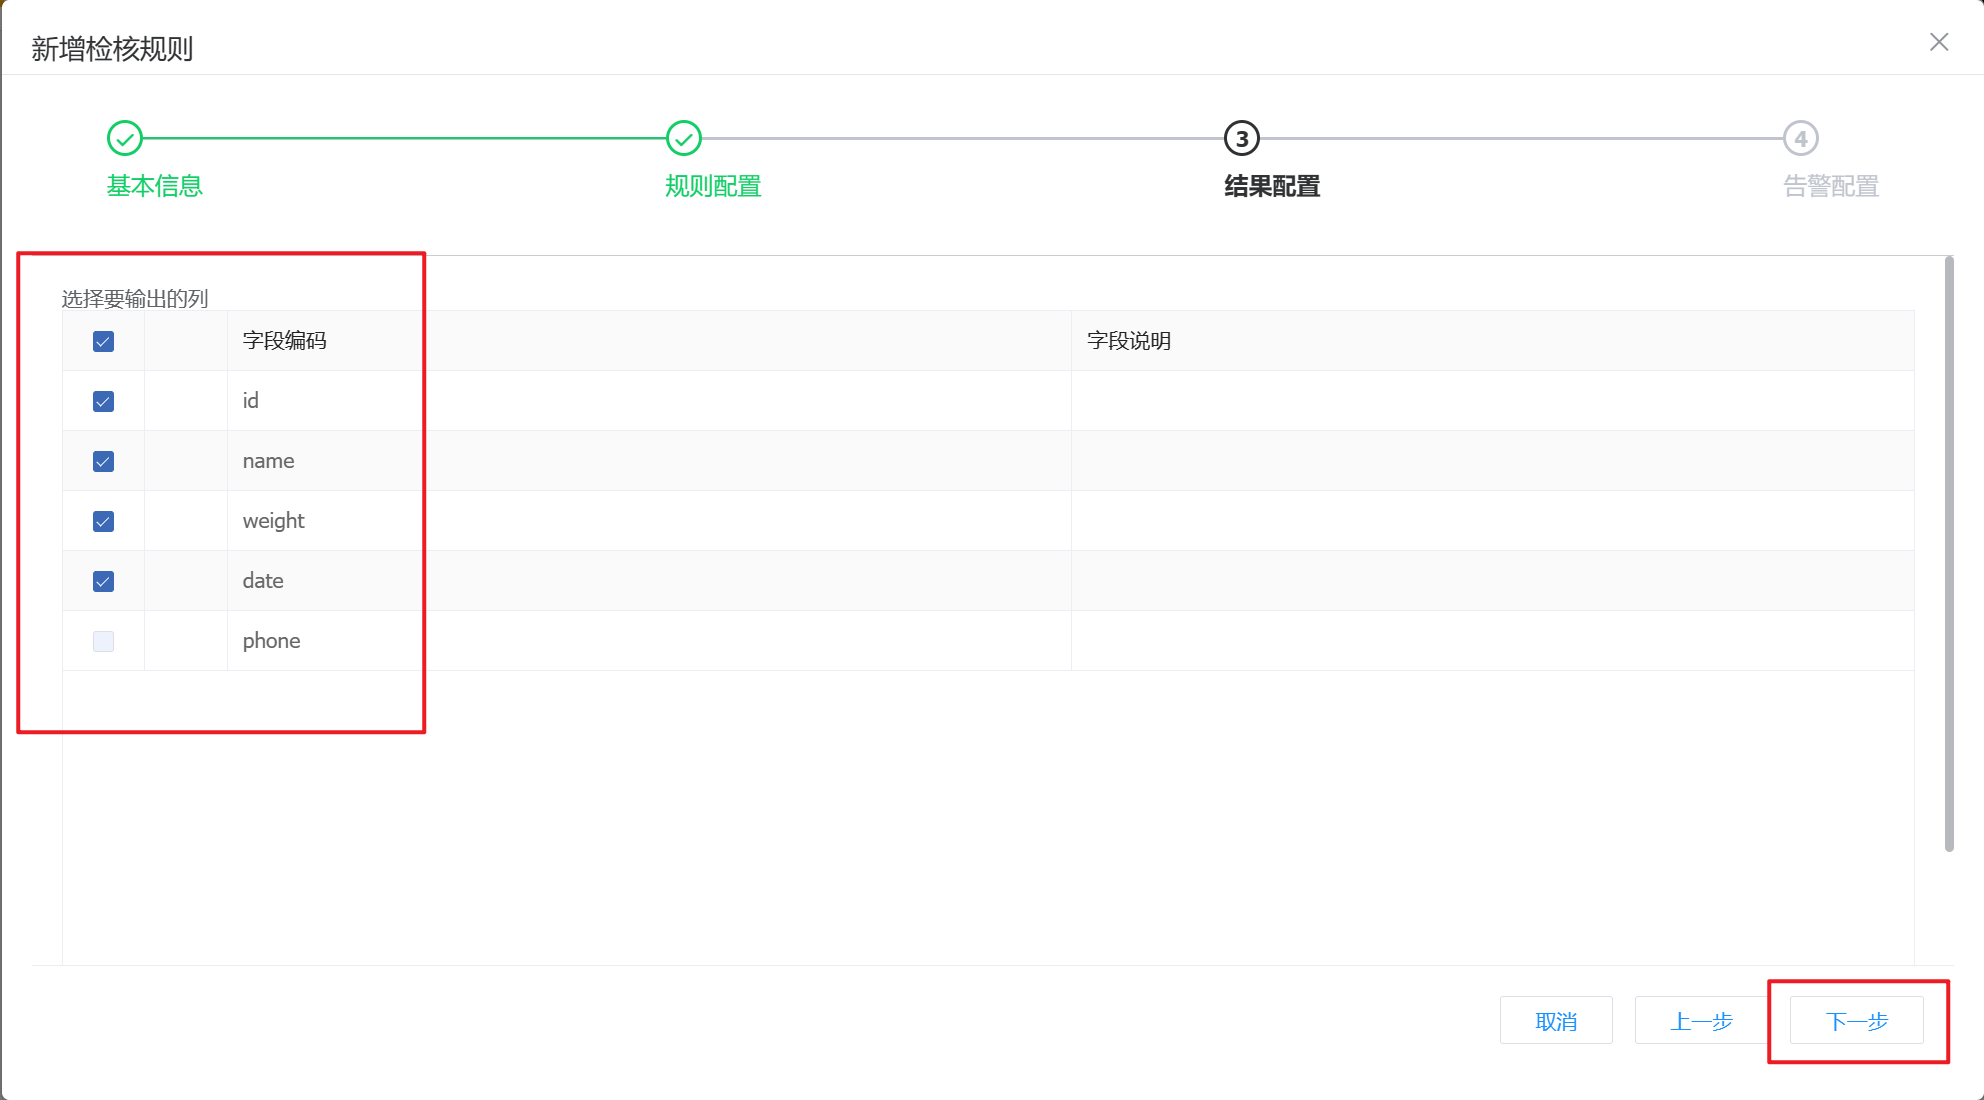Go to the 规则配置 step label
This screenshot has width=1984, height=1100.
tap(713, 186)
